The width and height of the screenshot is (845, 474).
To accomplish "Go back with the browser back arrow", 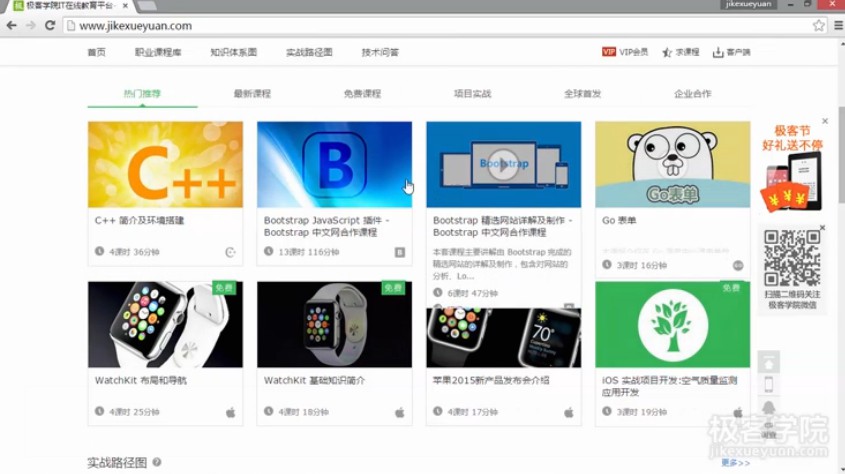I will tap(11, 25).
